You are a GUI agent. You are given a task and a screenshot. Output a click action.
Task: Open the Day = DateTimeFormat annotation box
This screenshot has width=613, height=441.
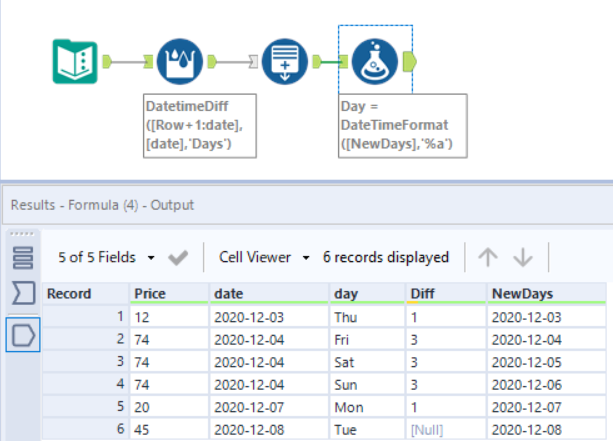pos(403,125)
